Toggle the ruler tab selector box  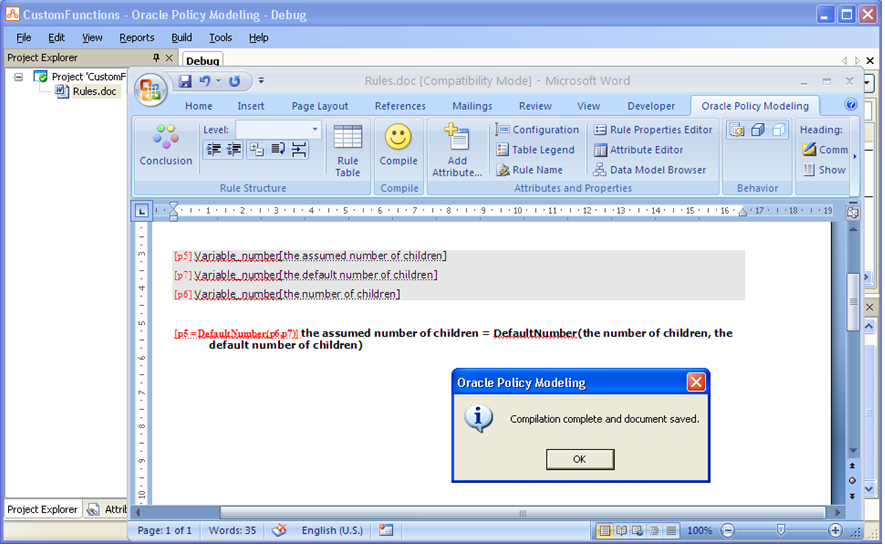tap(141, 212)
